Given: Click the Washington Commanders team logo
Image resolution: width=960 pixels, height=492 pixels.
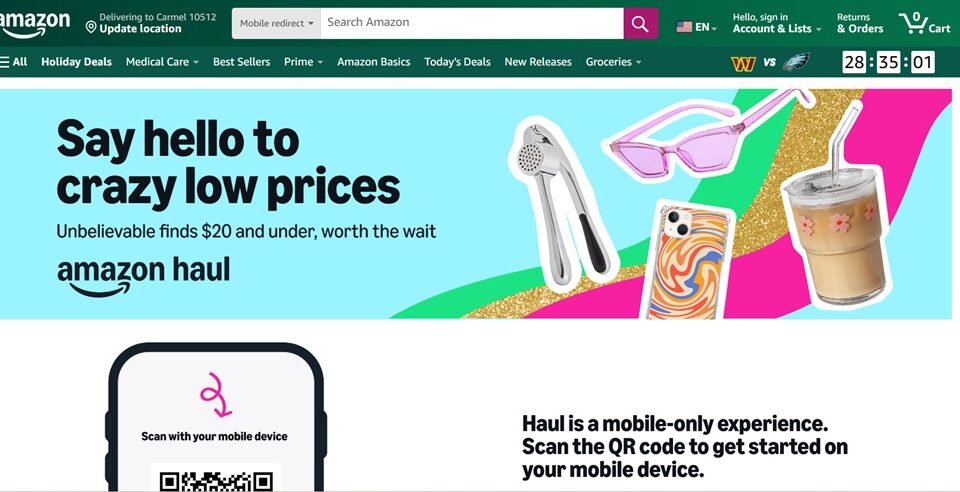Looking at the screenshot, I should coord(743,62).
